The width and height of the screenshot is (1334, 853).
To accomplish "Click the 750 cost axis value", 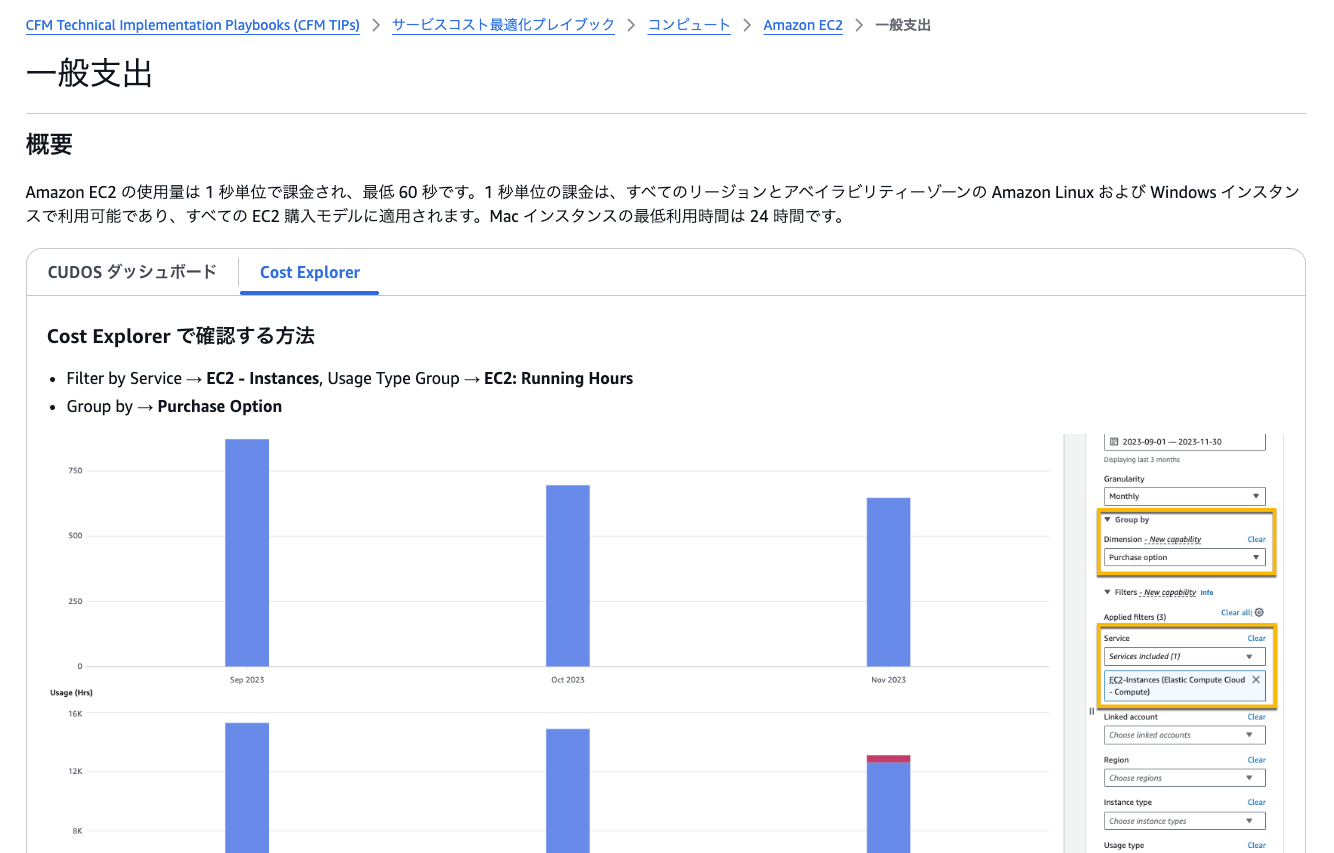I will (x=76, y=471).
